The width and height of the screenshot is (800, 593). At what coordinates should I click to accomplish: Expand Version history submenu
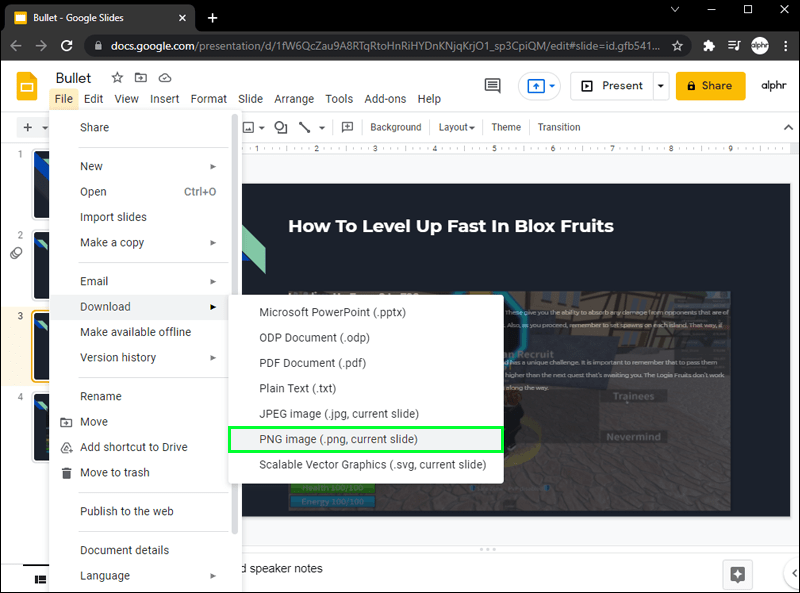213,357
